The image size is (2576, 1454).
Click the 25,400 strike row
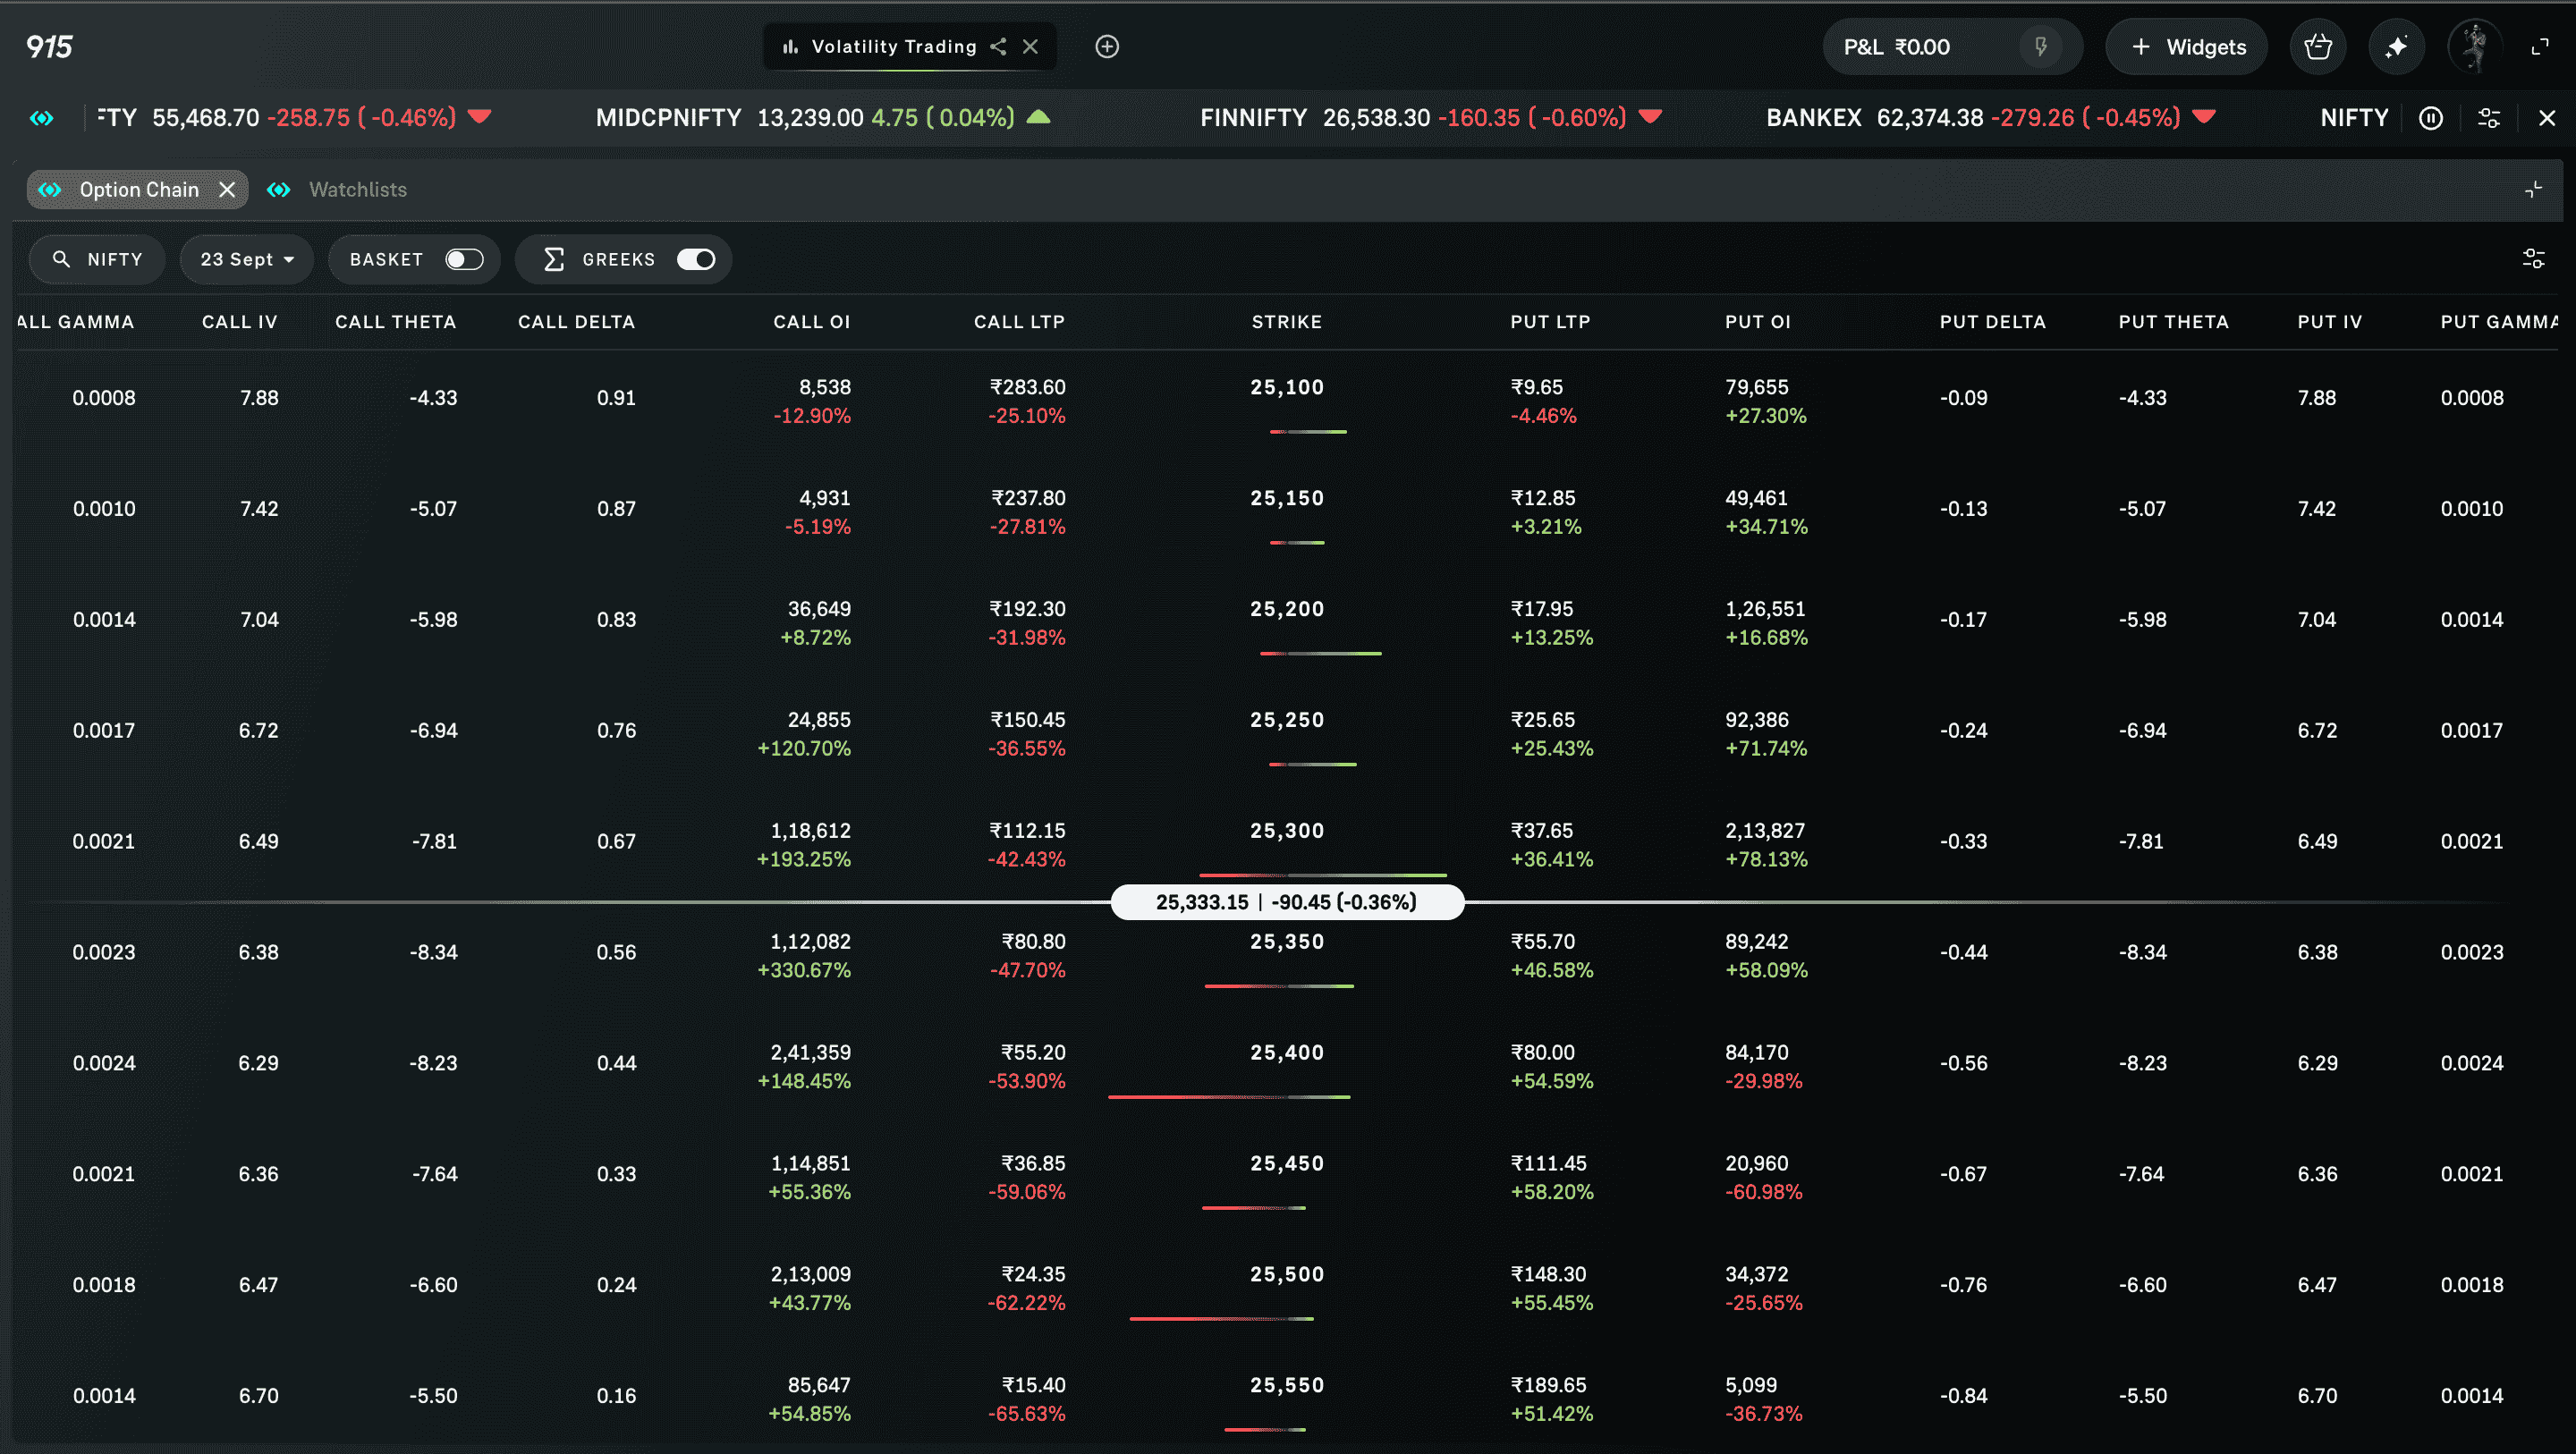(x=1286, y=1052)
